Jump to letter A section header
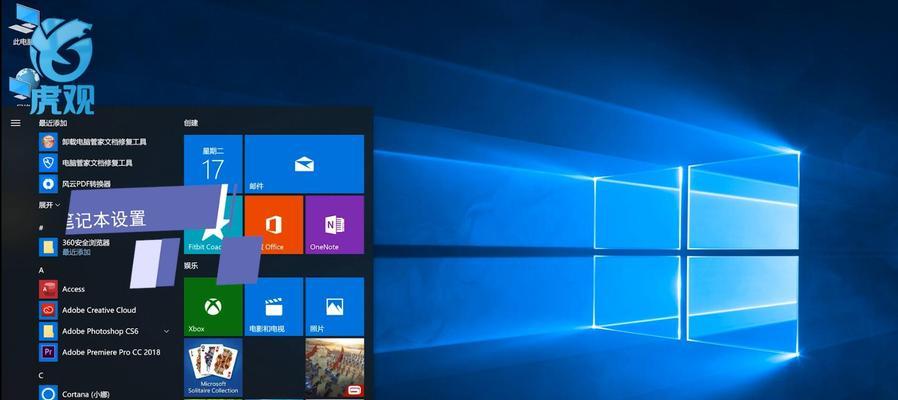 pos(41,270)
